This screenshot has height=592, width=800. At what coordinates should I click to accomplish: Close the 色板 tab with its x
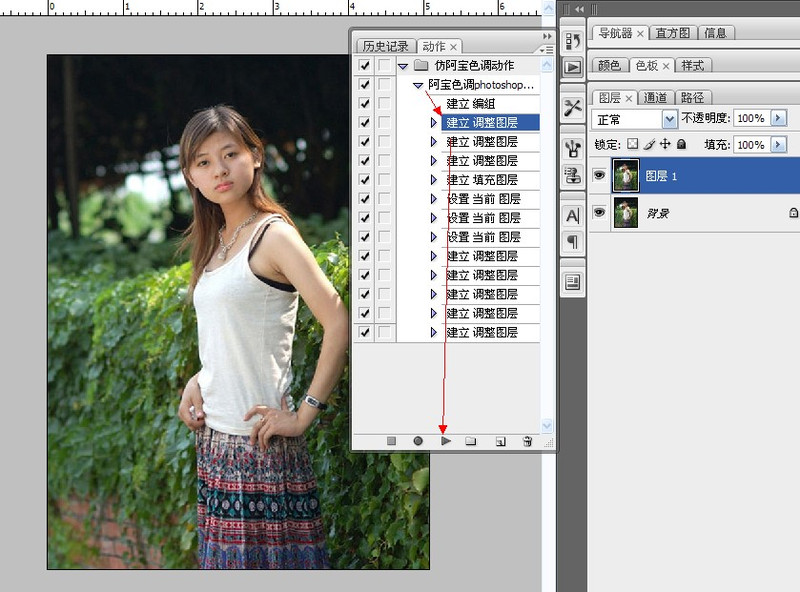click(666, 66)
